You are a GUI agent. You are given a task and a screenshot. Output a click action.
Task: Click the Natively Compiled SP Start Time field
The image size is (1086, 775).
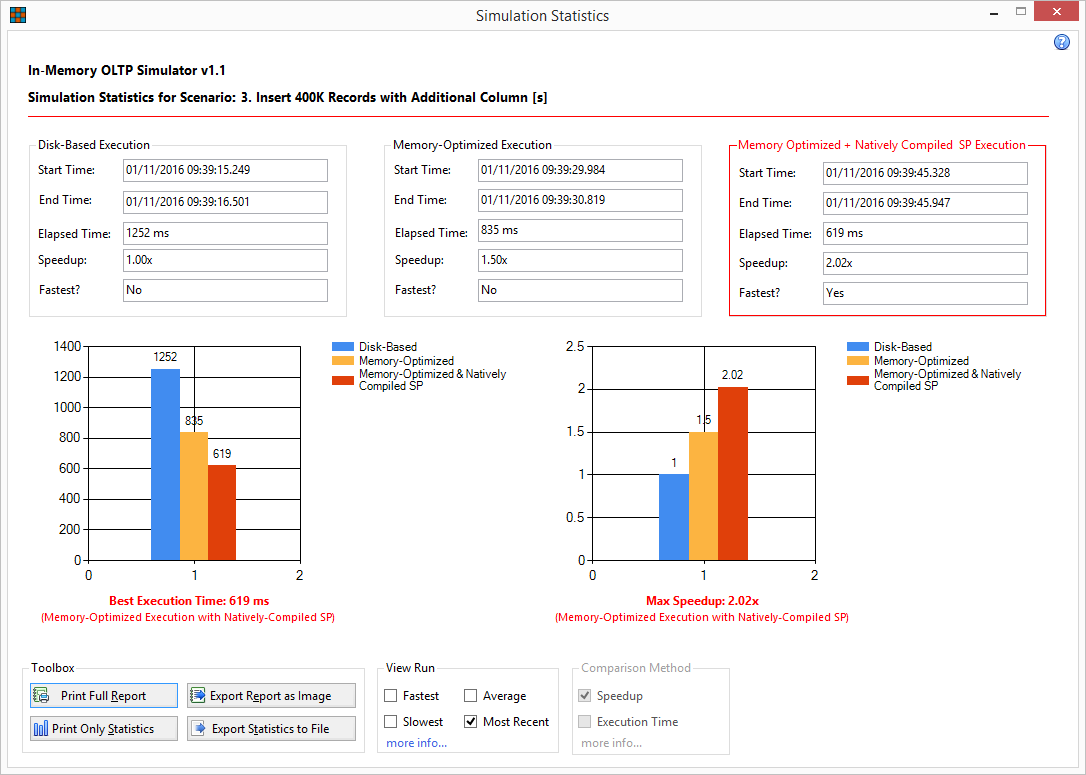point(925,173)
